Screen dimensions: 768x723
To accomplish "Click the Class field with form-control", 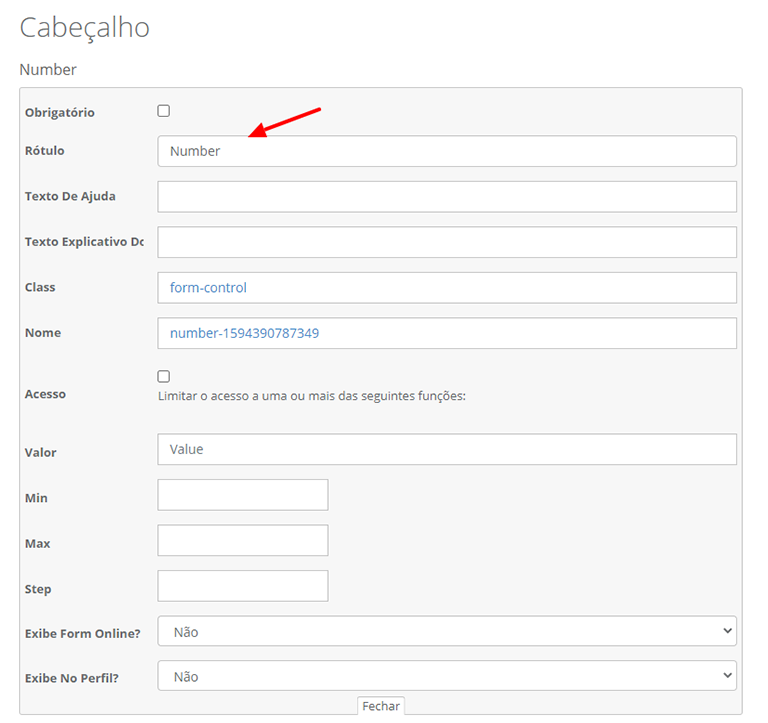I will point(447,288).
